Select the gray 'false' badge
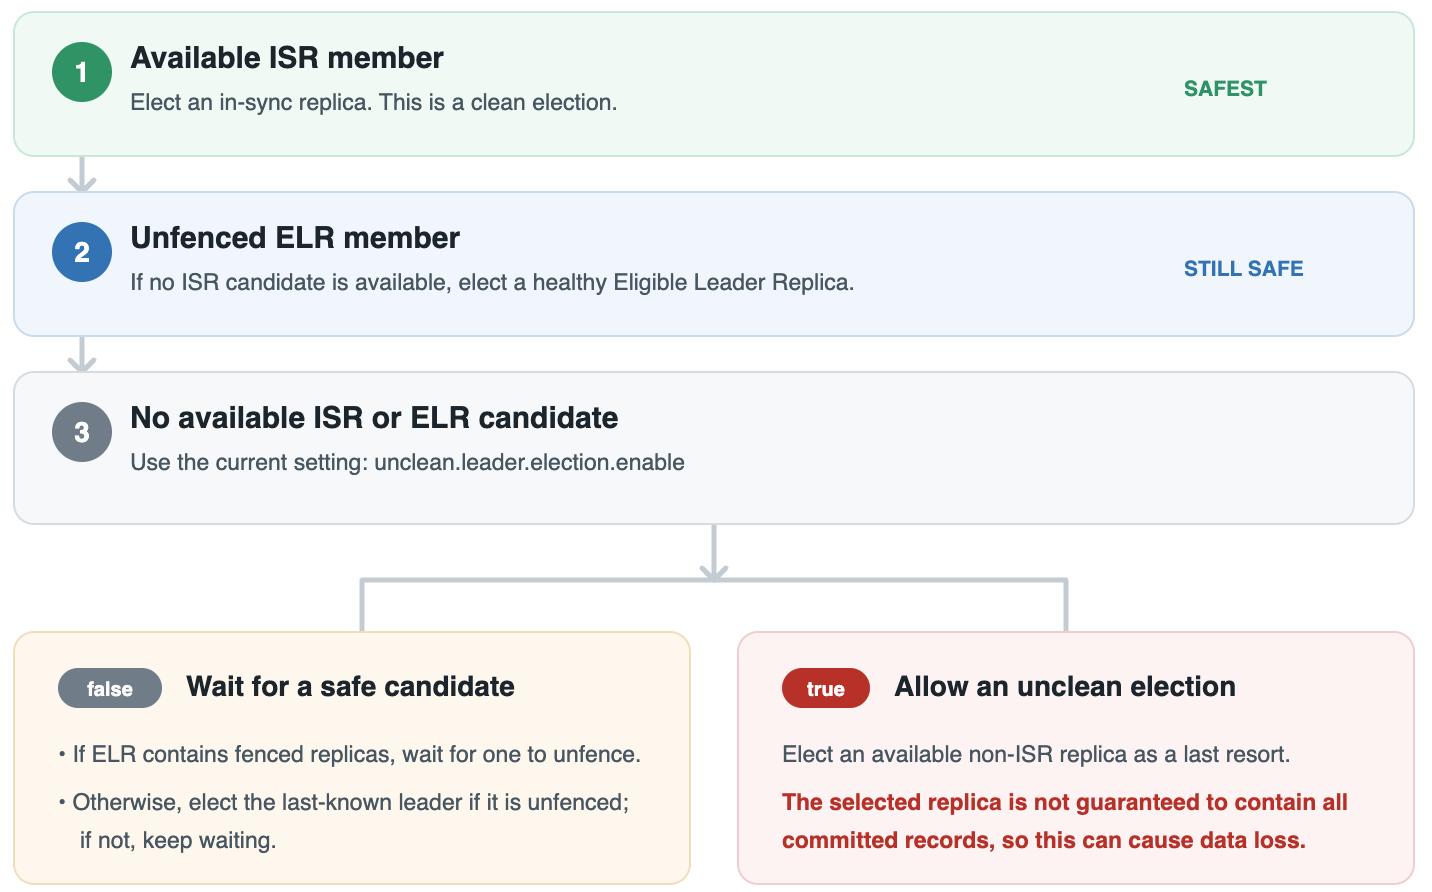This screenshot has height=892, width=1432. point(110,688)
